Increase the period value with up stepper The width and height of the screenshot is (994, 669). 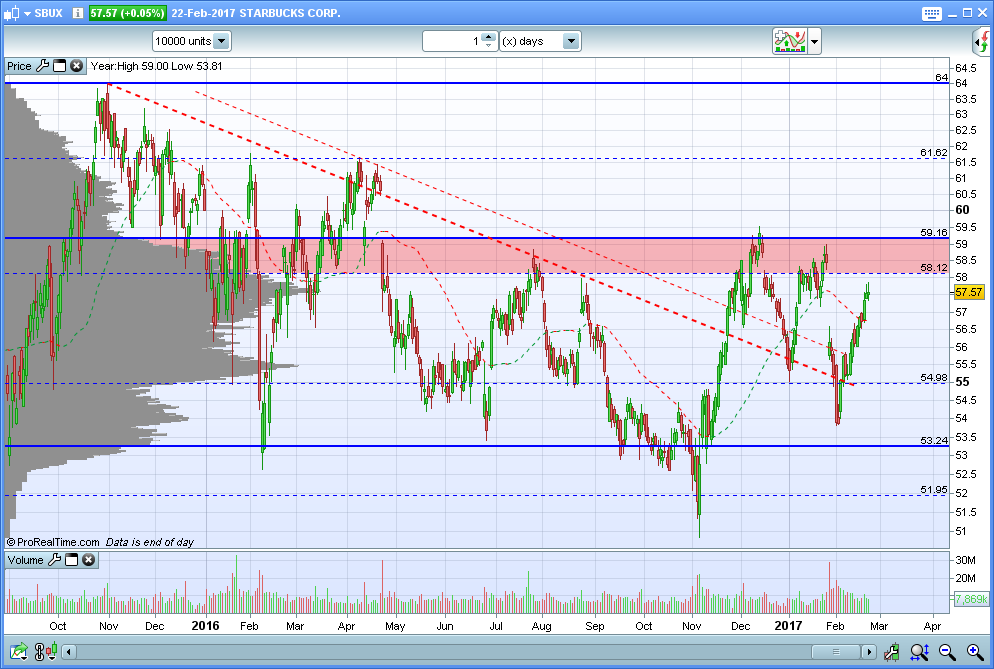tap(489, 37)
